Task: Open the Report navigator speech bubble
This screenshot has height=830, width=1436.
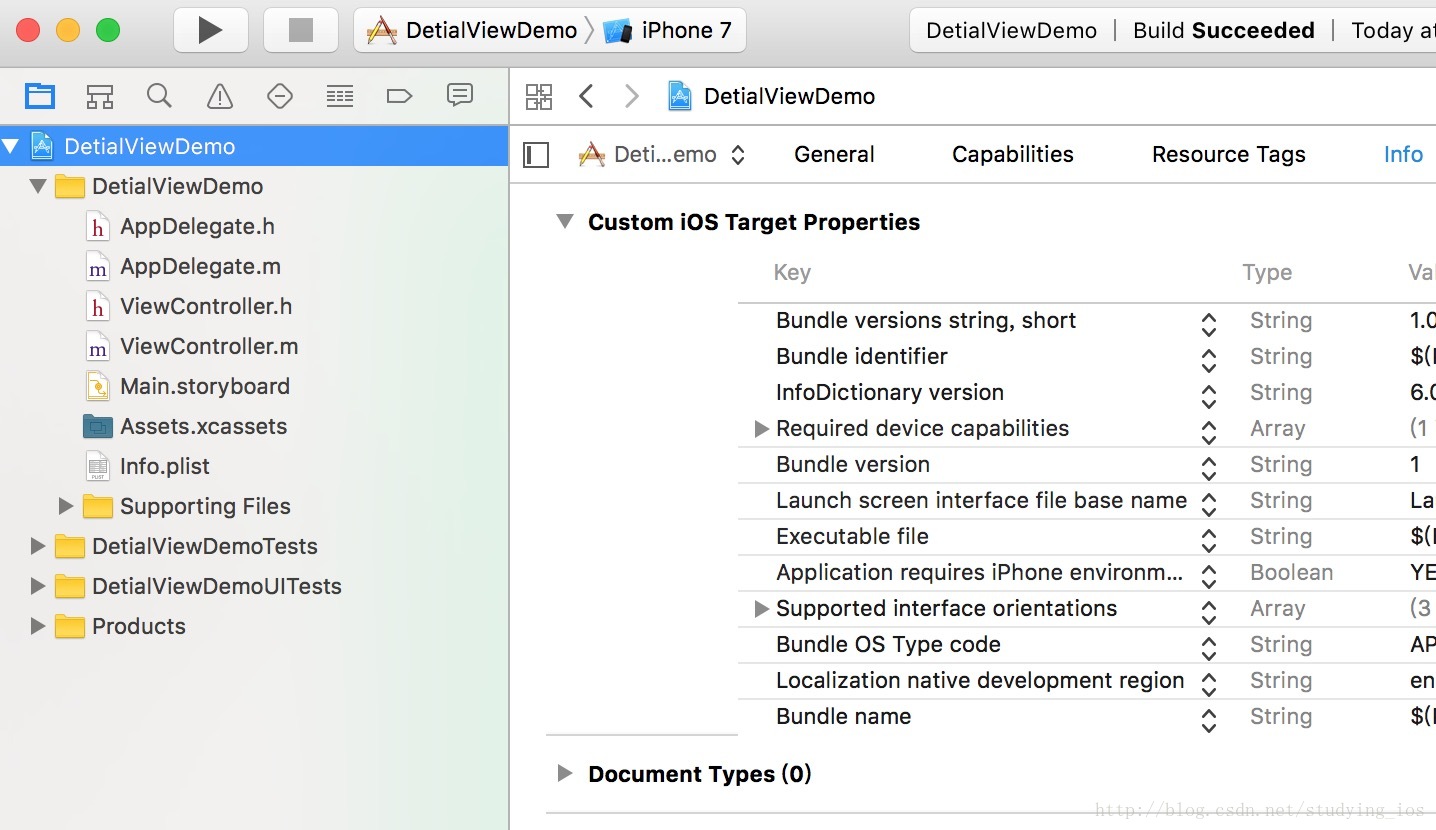Action: pos(459,96)
